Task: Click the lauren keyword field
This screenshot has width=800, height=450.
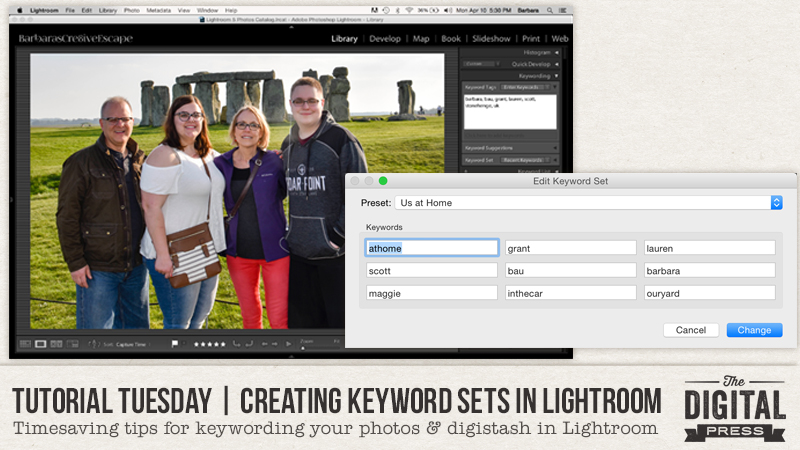Action: click(710, 248)
